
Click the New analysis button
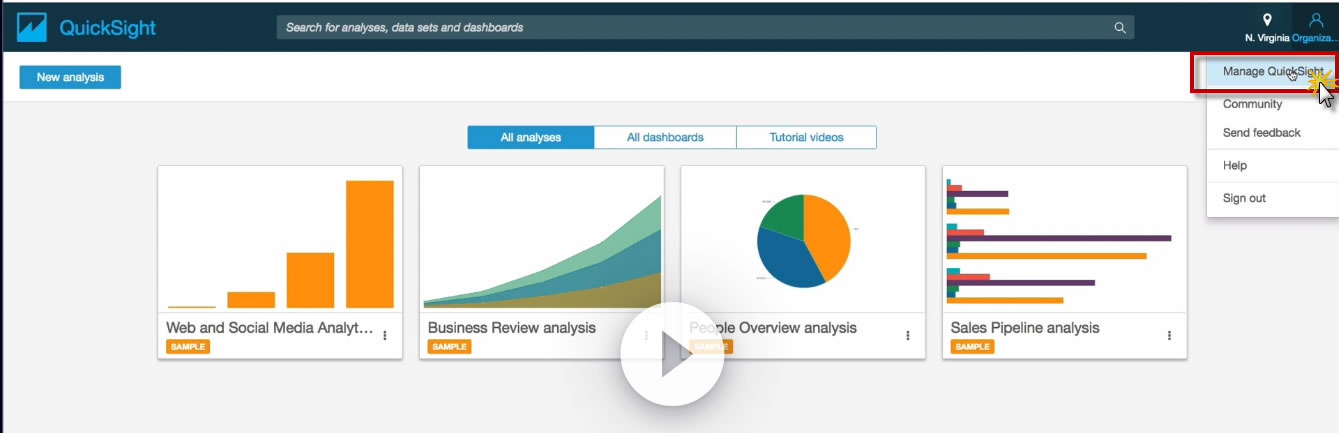pyautogui.click(x=70, y=77)
